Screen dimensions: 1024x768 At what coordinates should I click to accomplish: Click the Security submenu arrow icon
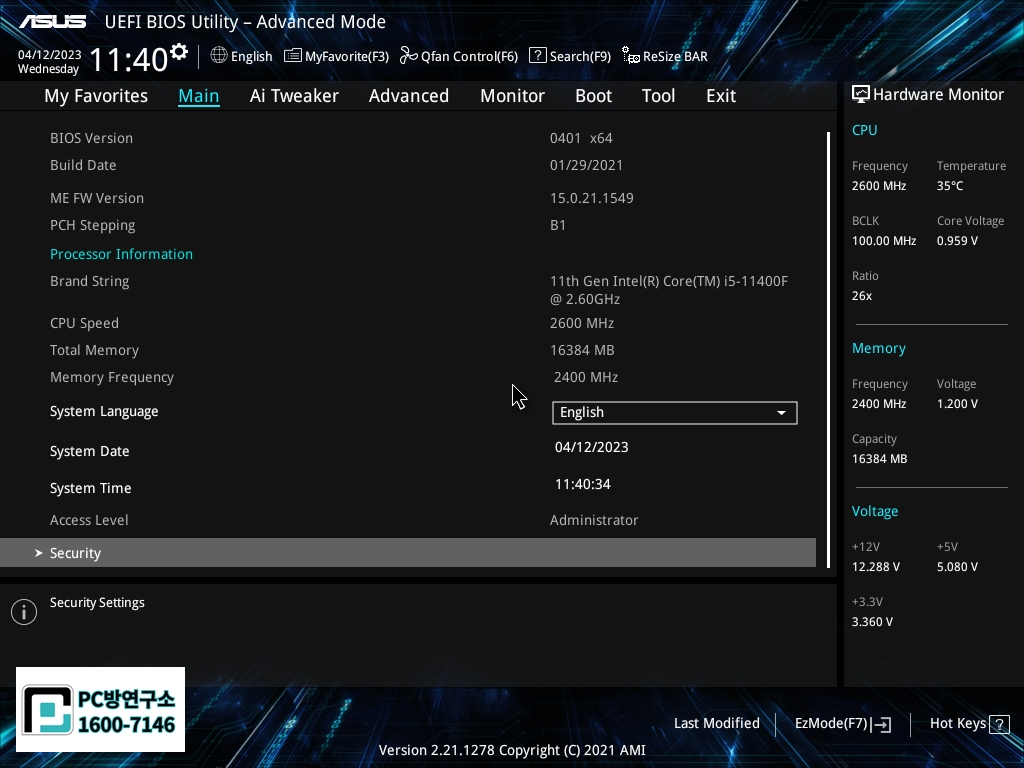(39, 552)
